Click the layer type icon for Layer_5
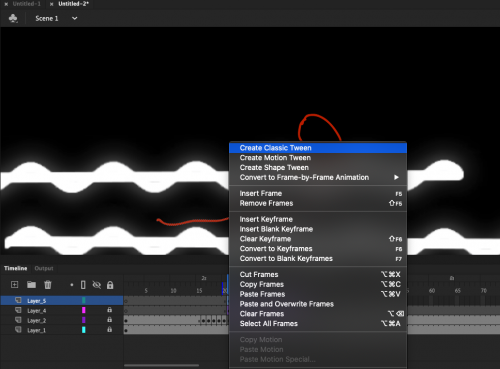The height and width of the screenshot is (369, 500). point(18,300)
